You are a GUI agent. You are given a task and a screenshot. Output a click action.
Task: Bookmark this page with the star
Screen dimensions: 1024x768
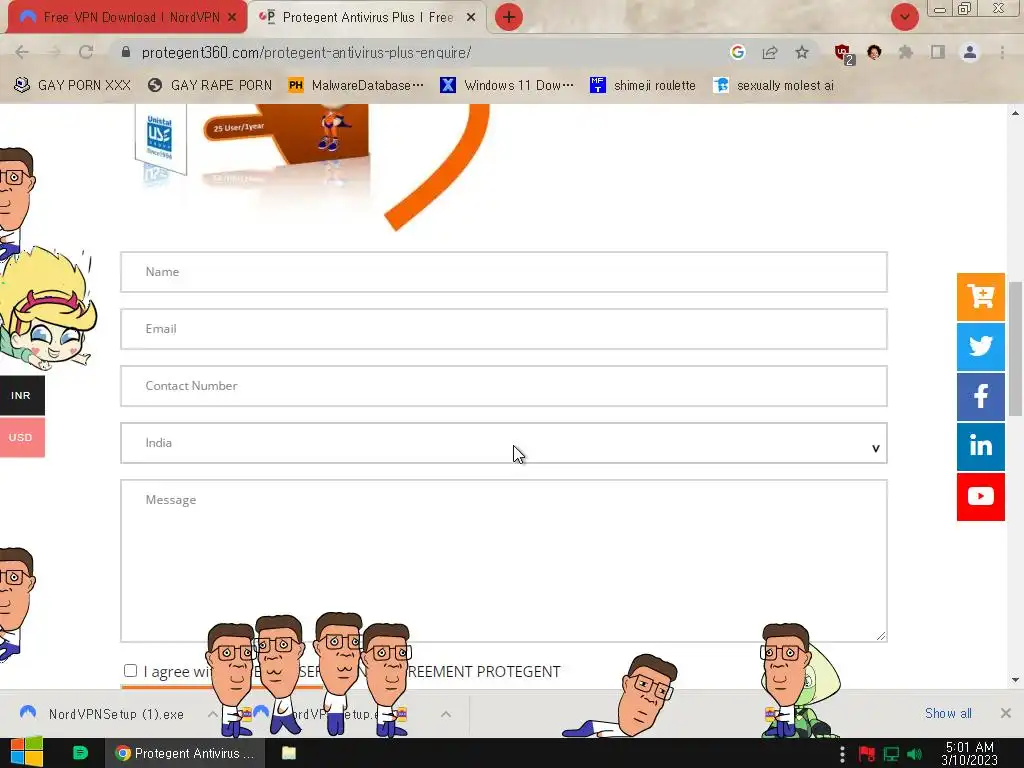click(802, 52)
